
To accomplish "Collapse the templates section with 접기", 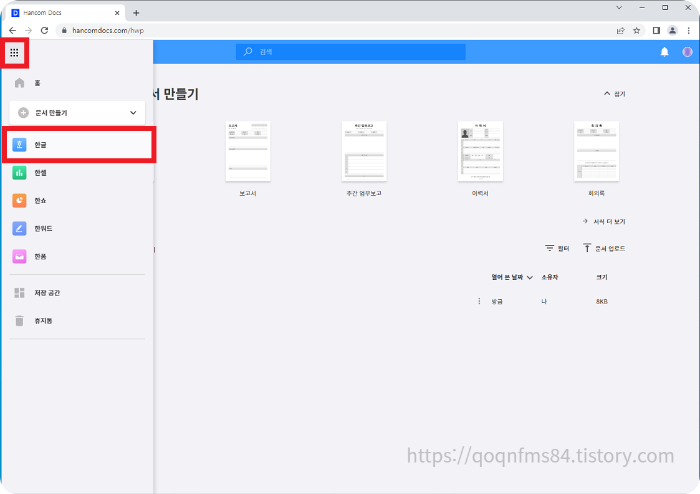I will [x=615, y=94].
